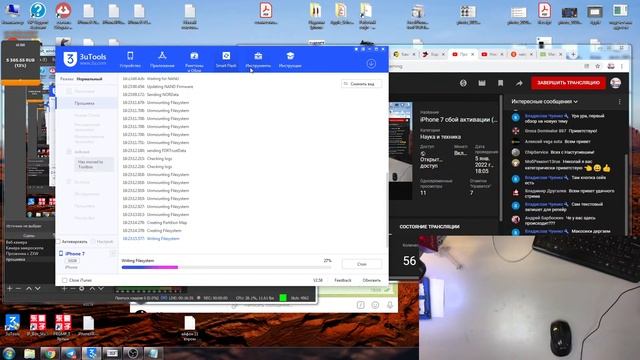Click the blue 'Writing Filesystem' log line
The width and height of the screenshot is (640, 360).
click(151, 238)
